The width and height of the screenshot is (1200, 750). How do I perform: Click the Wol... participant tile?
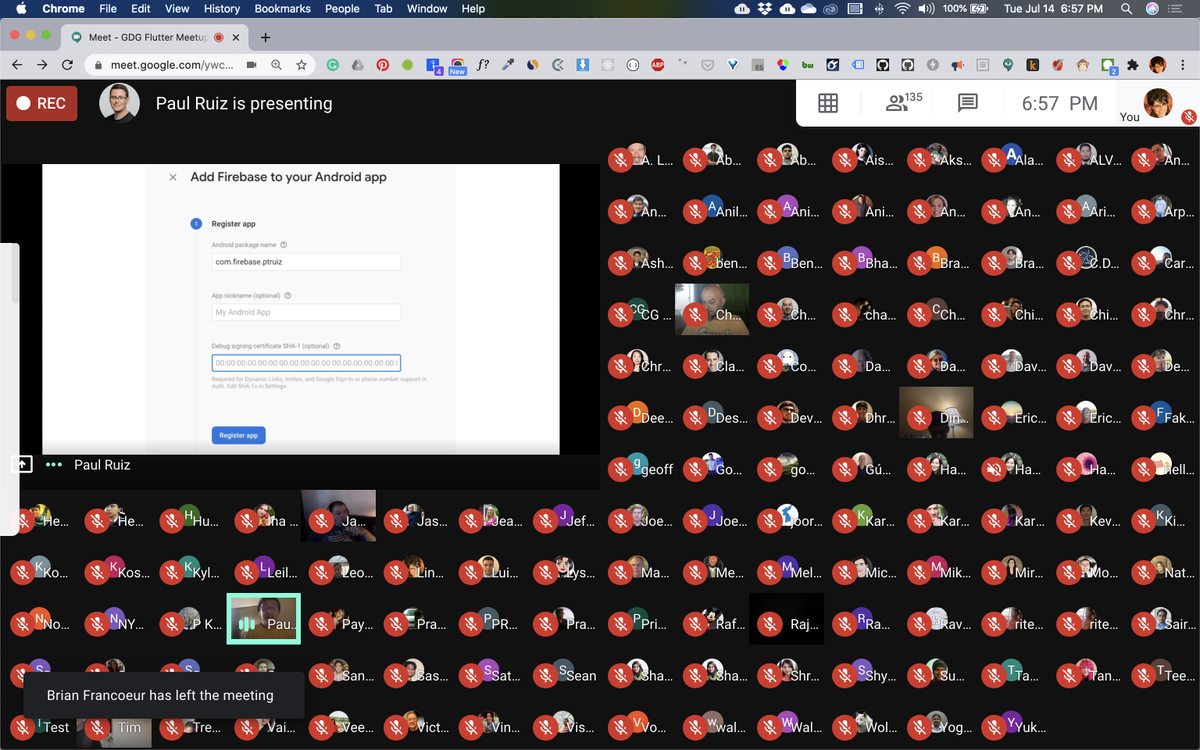(x=861, y=722)
